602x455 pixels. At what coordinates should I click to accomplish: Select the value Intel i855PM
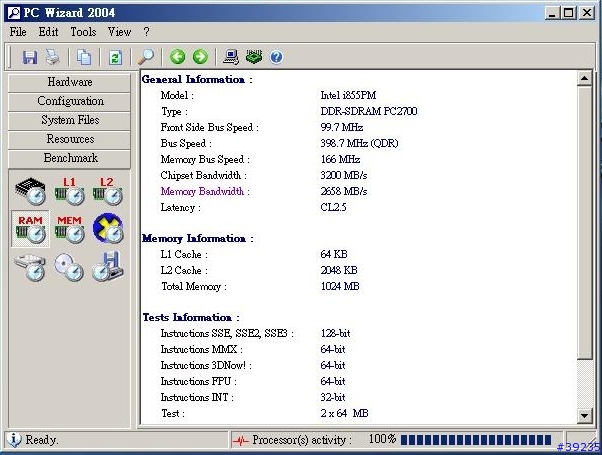[x=348, y=95]
